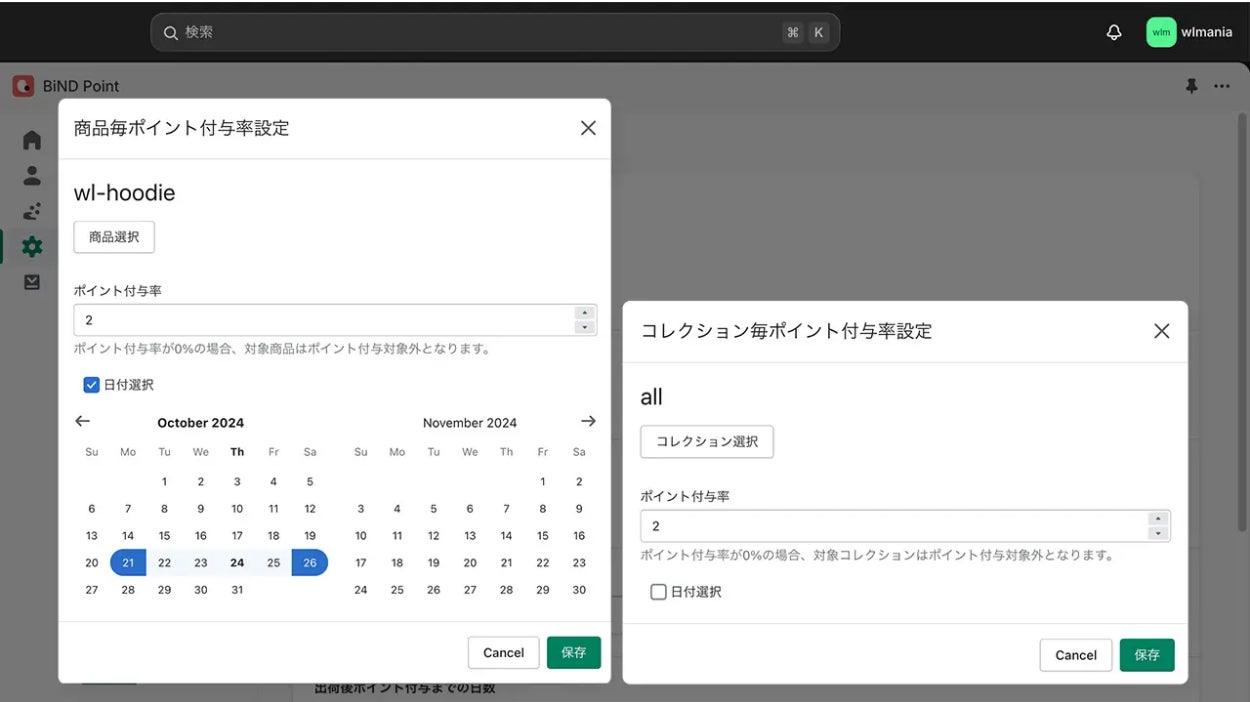Click the BiND Point app title
This screenshot has height=702, width=1250.
(81, 87)
